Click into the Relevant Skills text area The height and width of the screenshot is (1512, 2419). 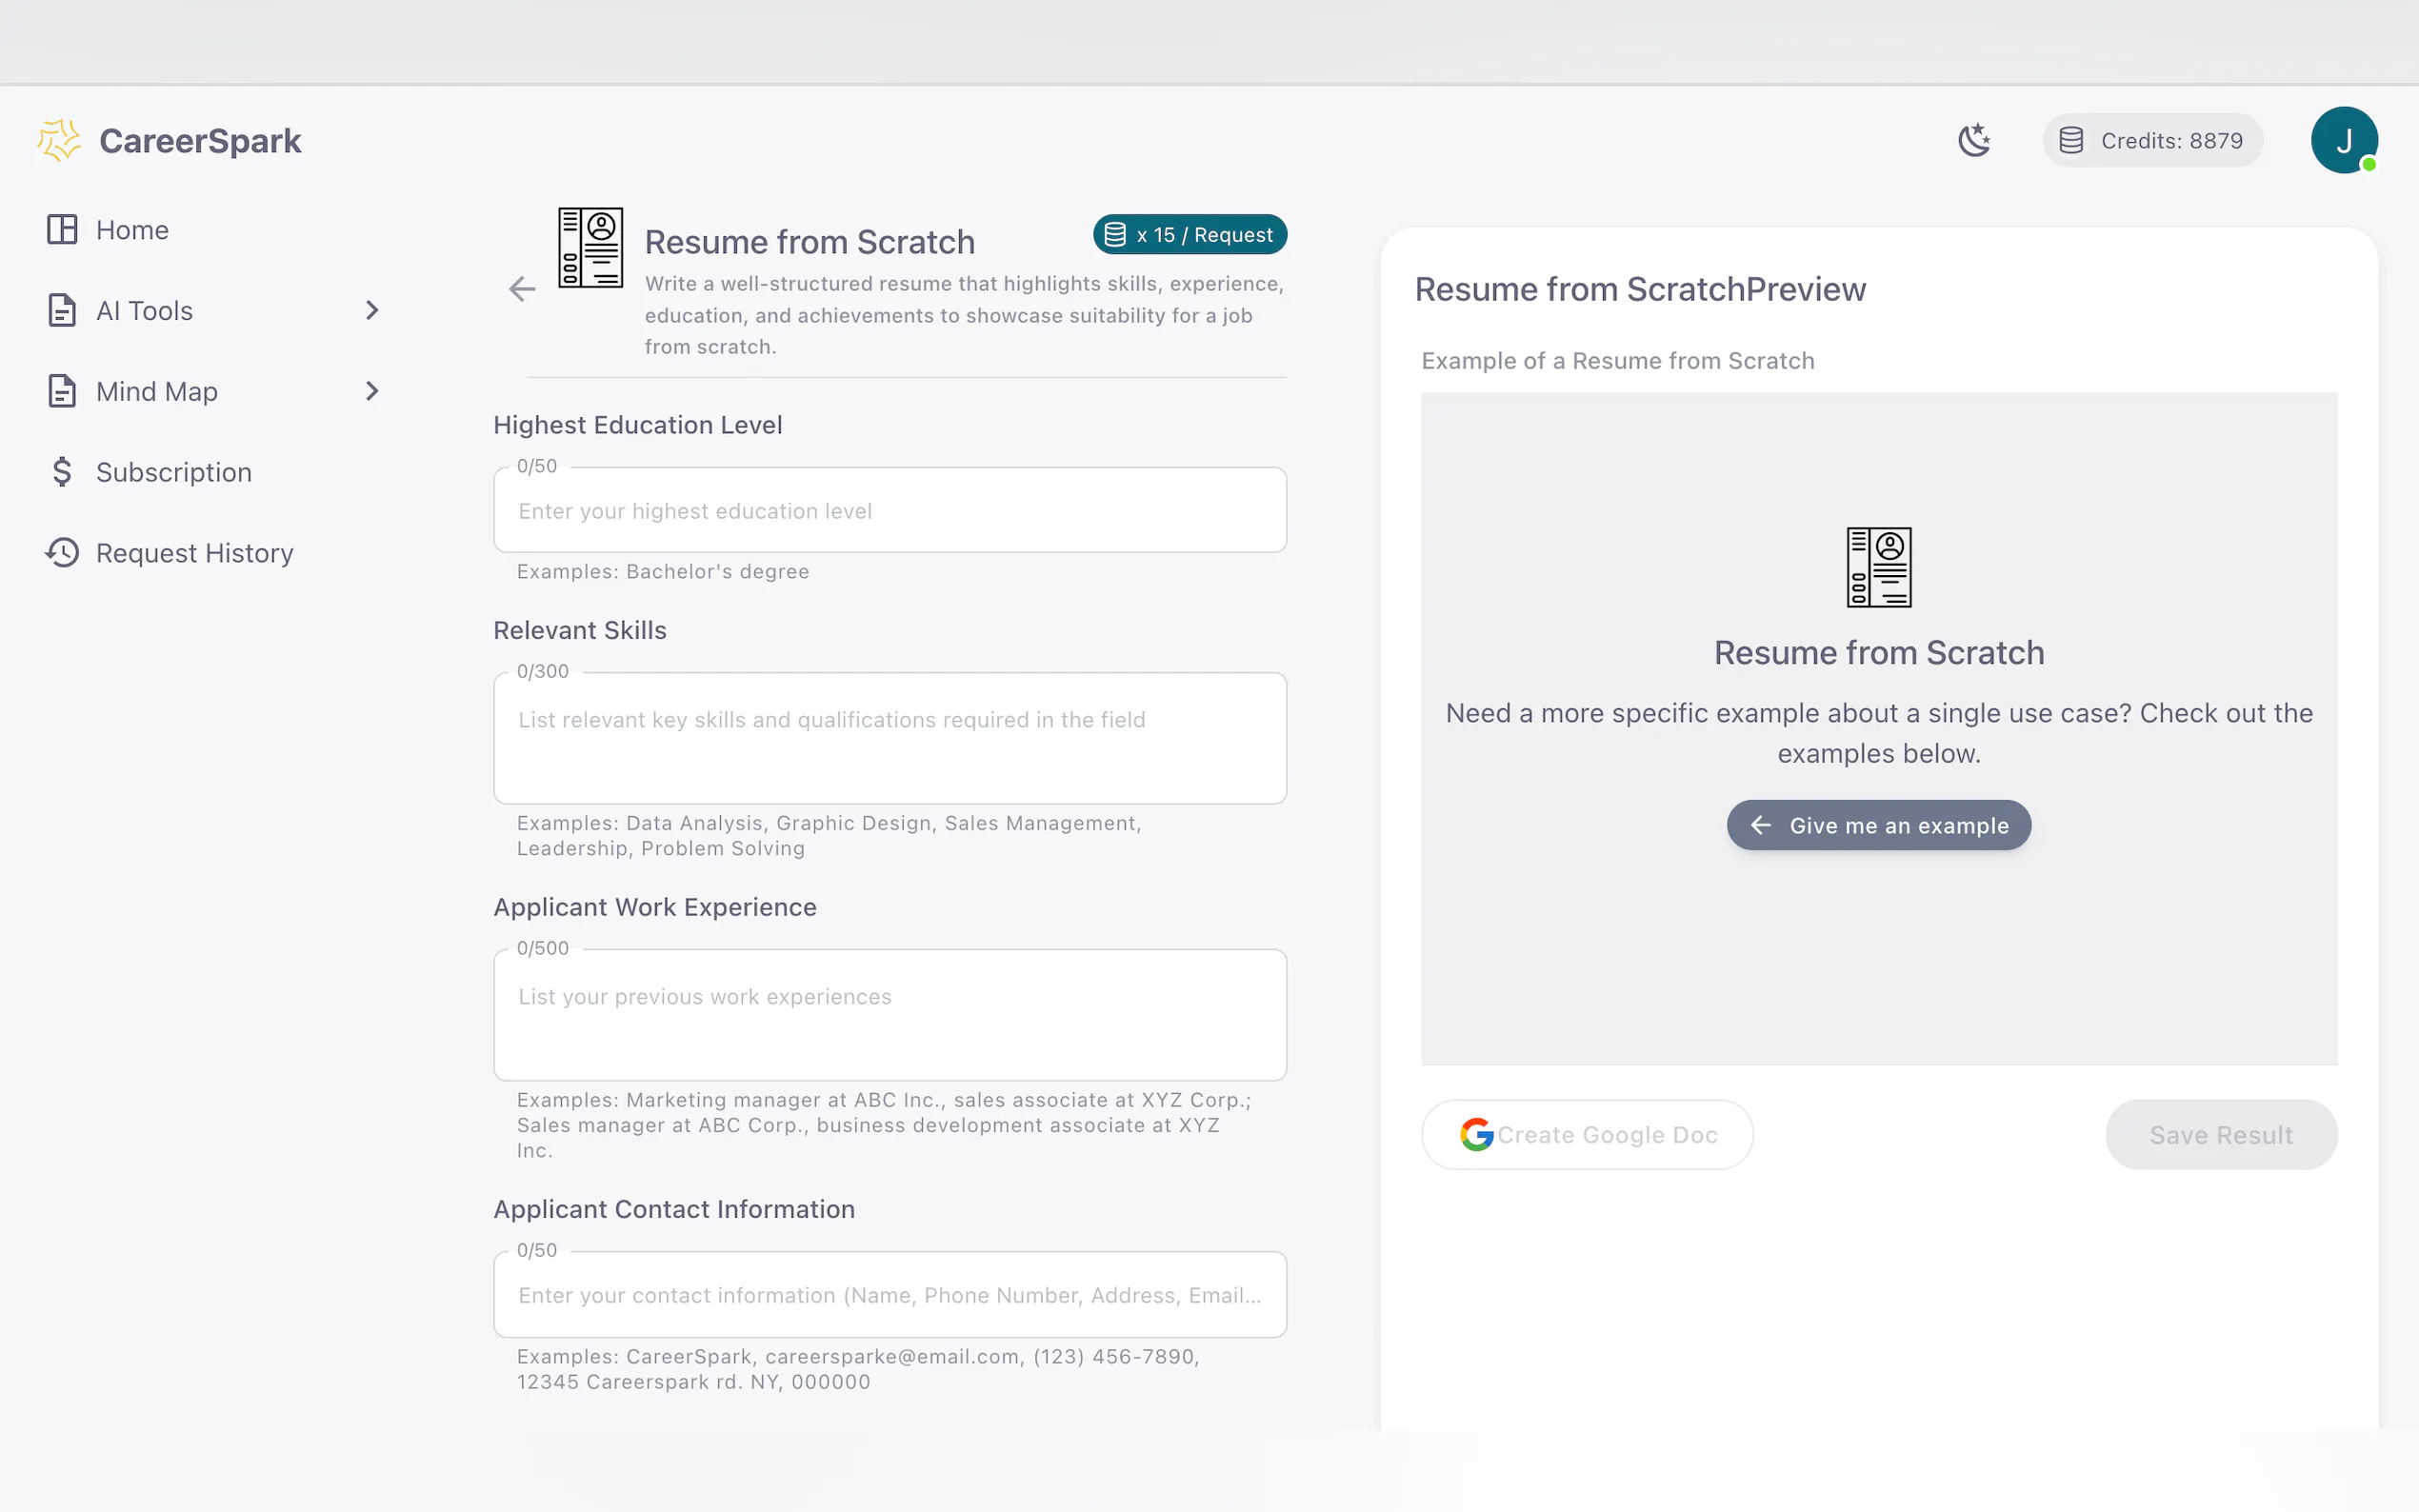889,738
